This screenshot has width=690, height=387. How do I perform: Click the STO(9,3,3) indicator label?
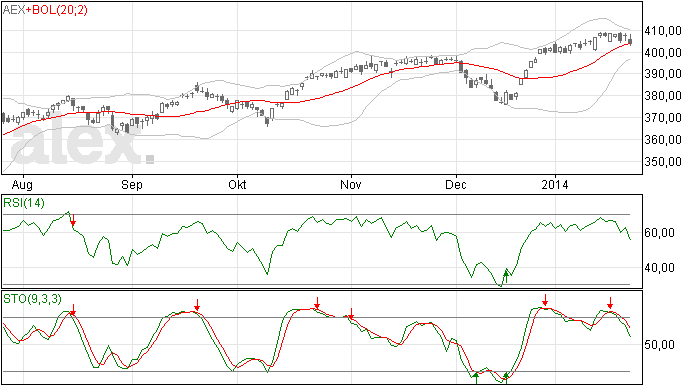(32, 299)
